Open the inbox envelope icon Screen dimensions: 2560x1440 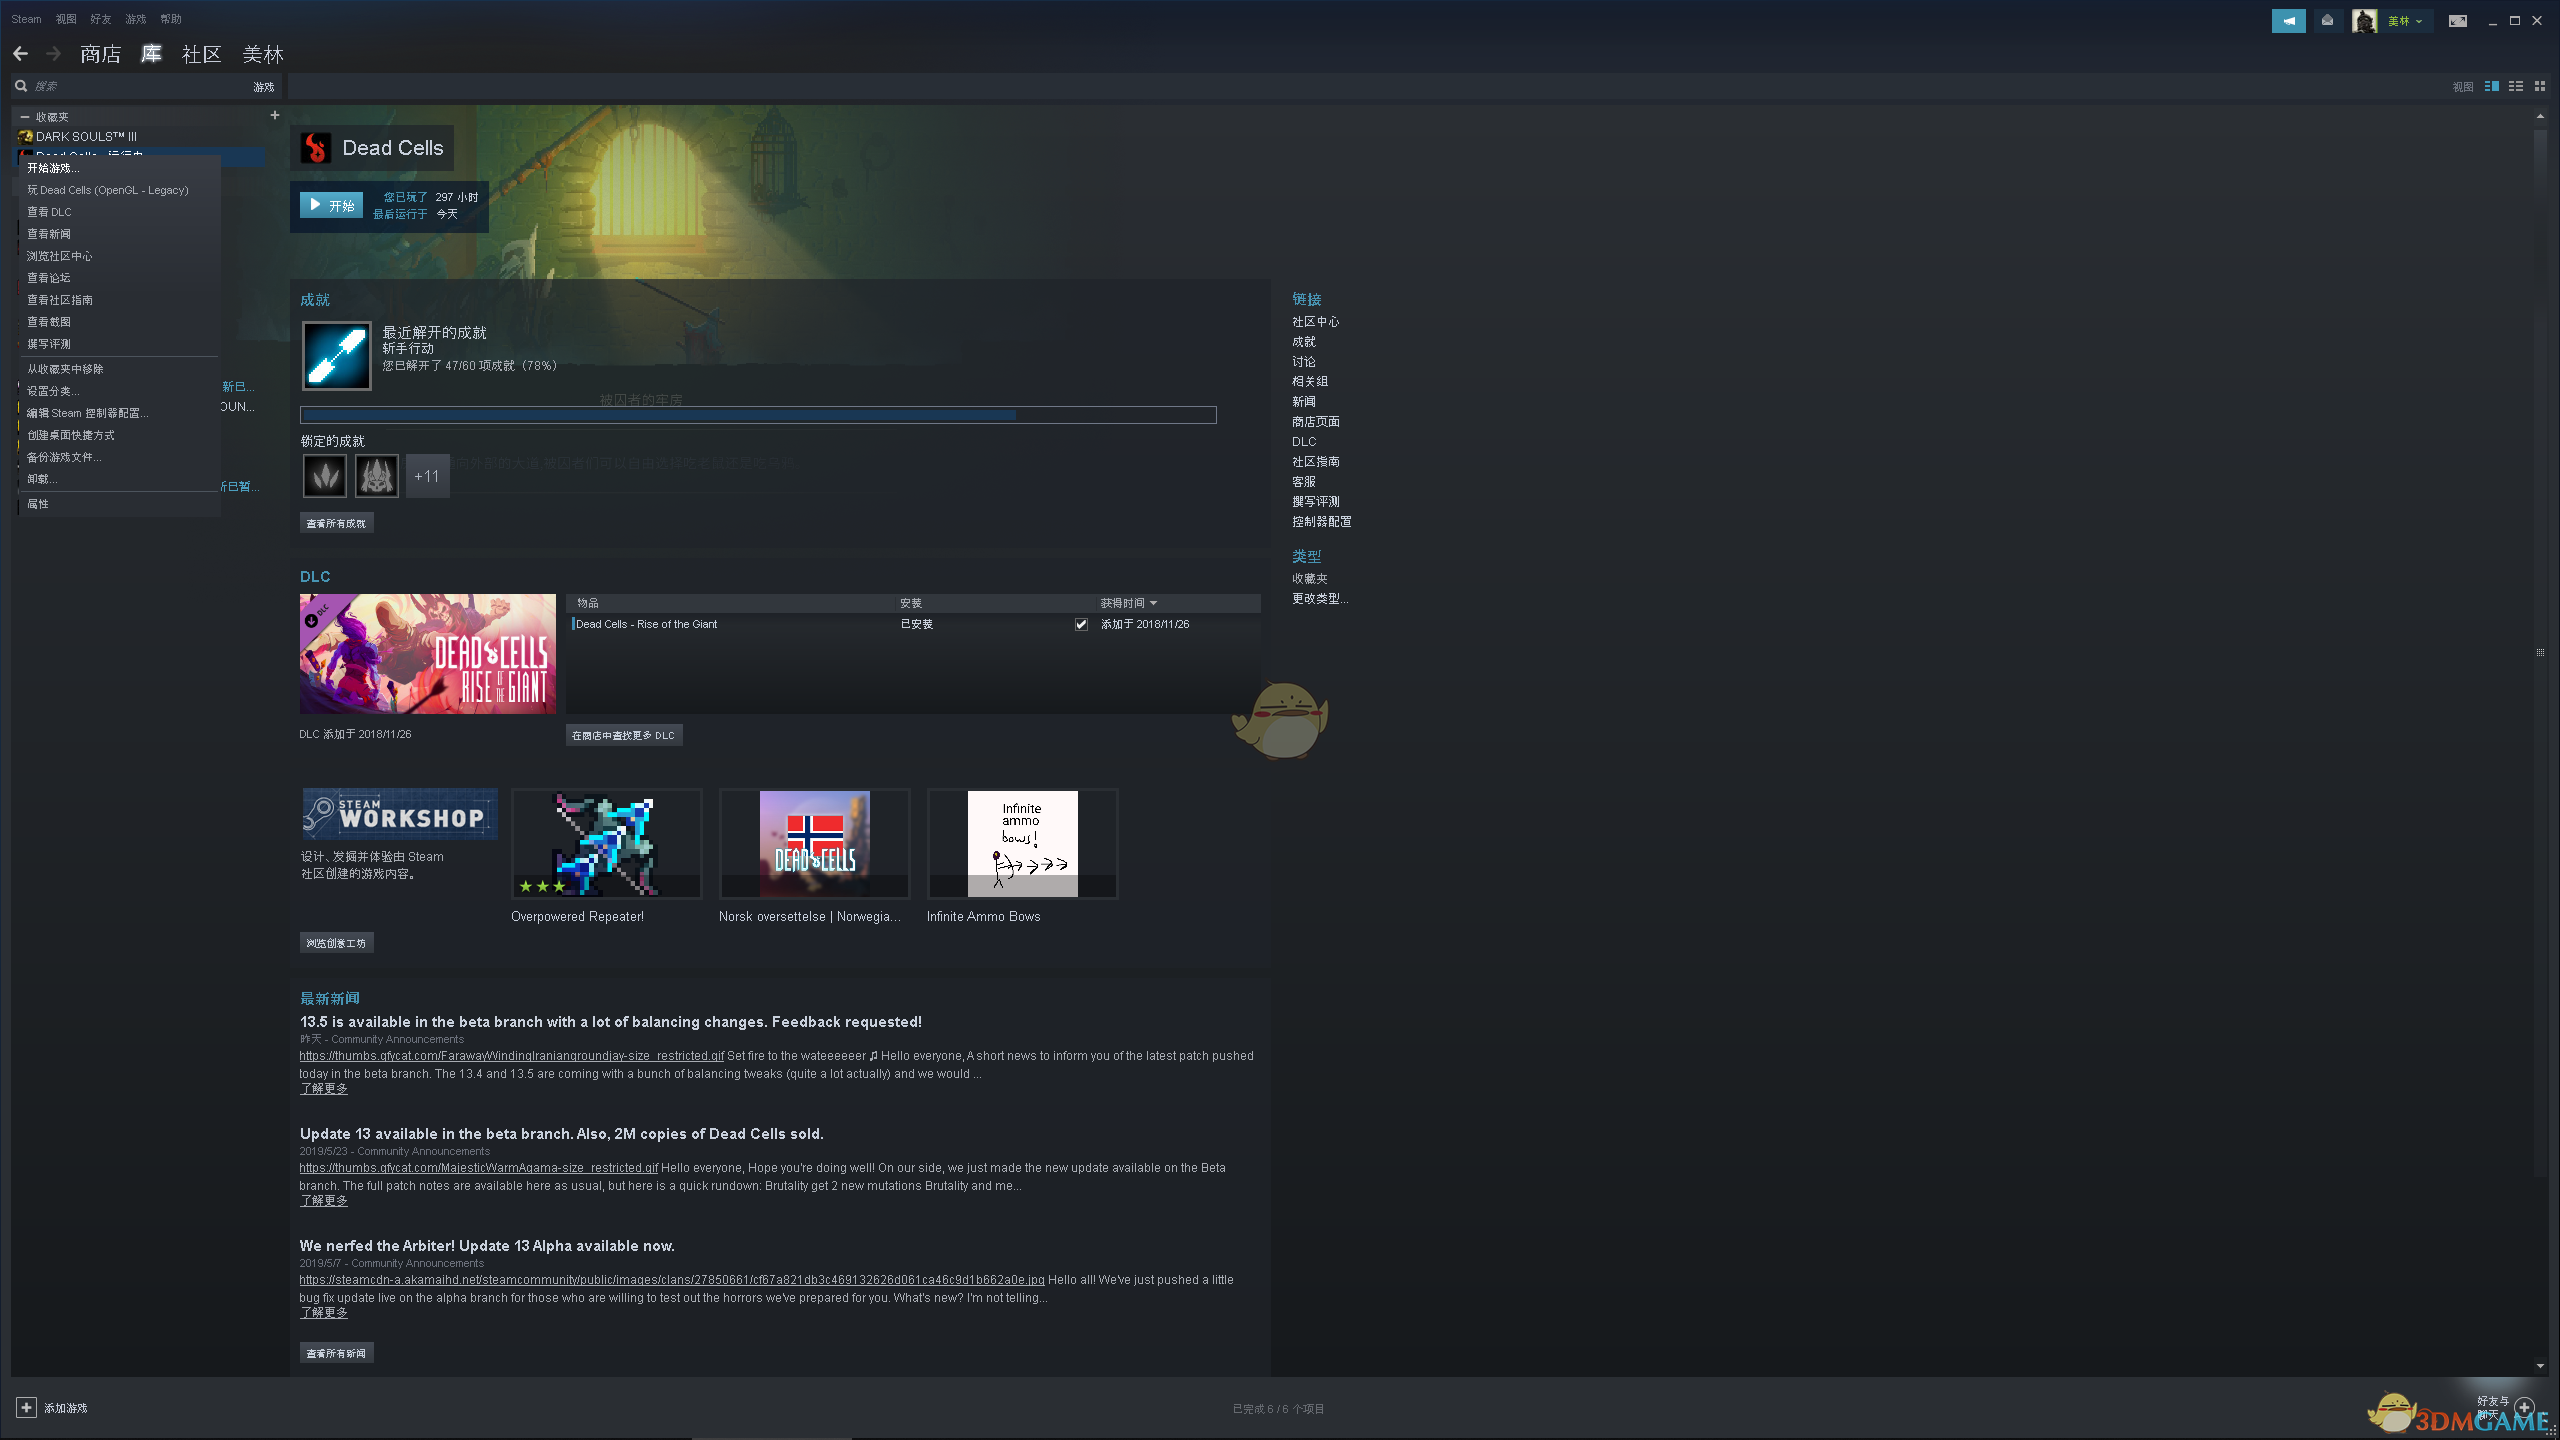click(2328, 21)
